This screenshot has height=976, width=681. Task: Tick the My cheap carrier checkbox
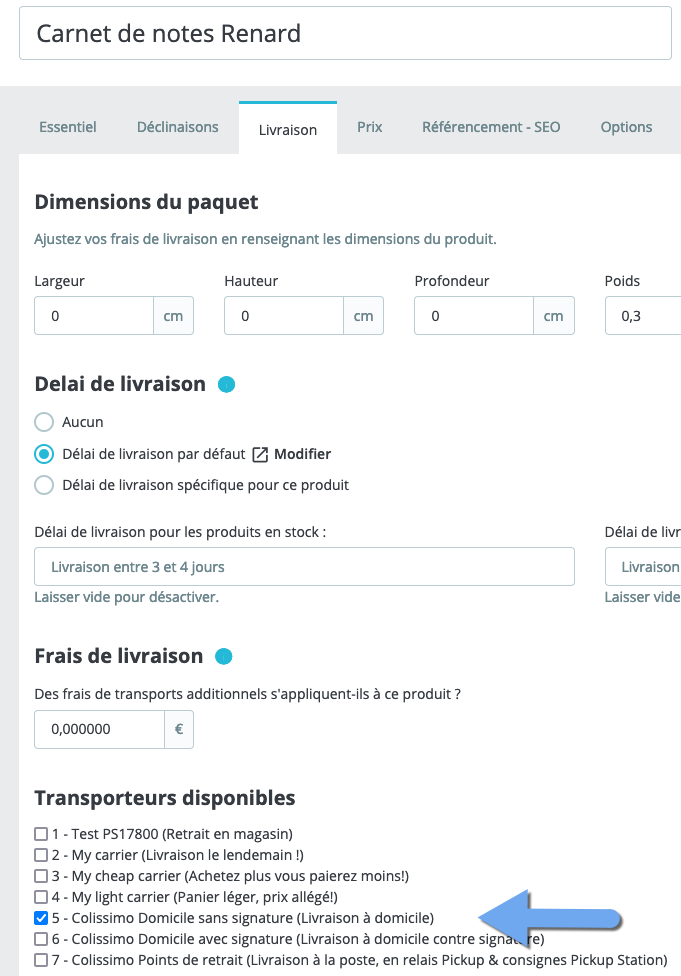41,876
